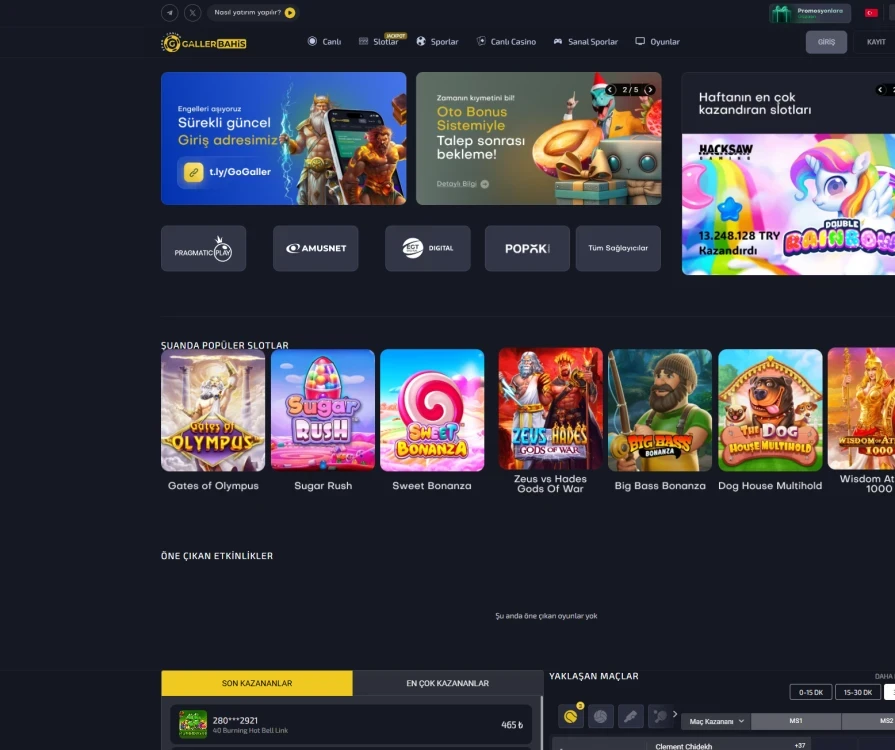Select the EGT Digital provider
The image size is (895, 750).
[428, 248]
